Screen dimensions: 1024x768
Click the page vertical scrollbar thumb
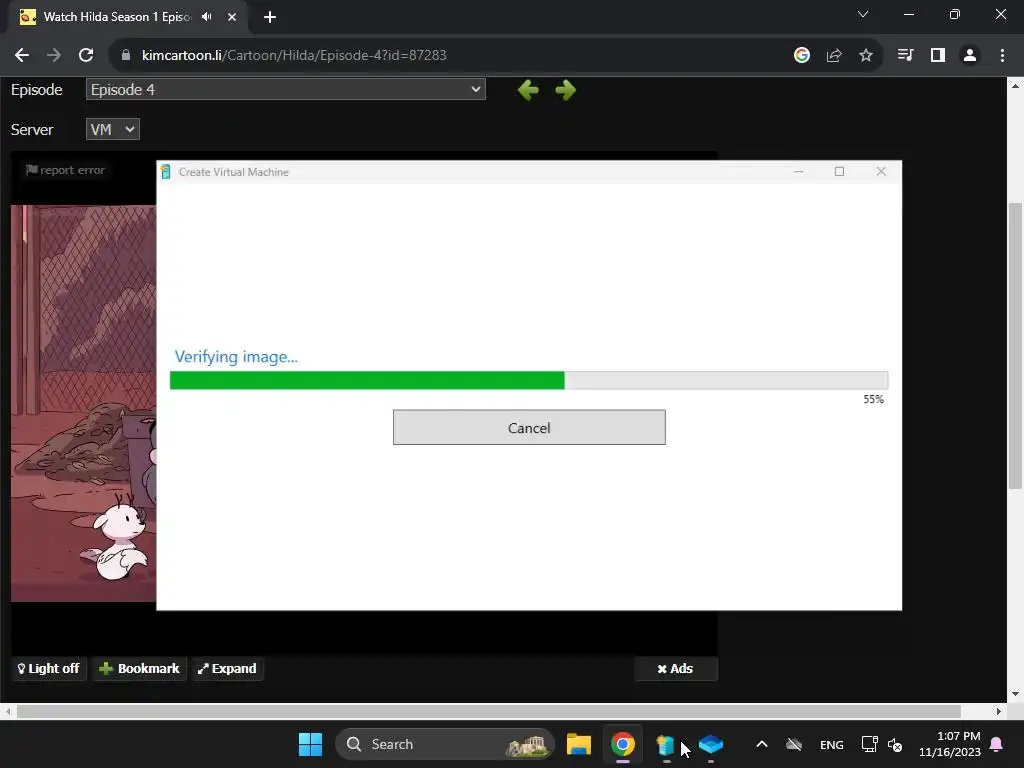(1015, 345)
